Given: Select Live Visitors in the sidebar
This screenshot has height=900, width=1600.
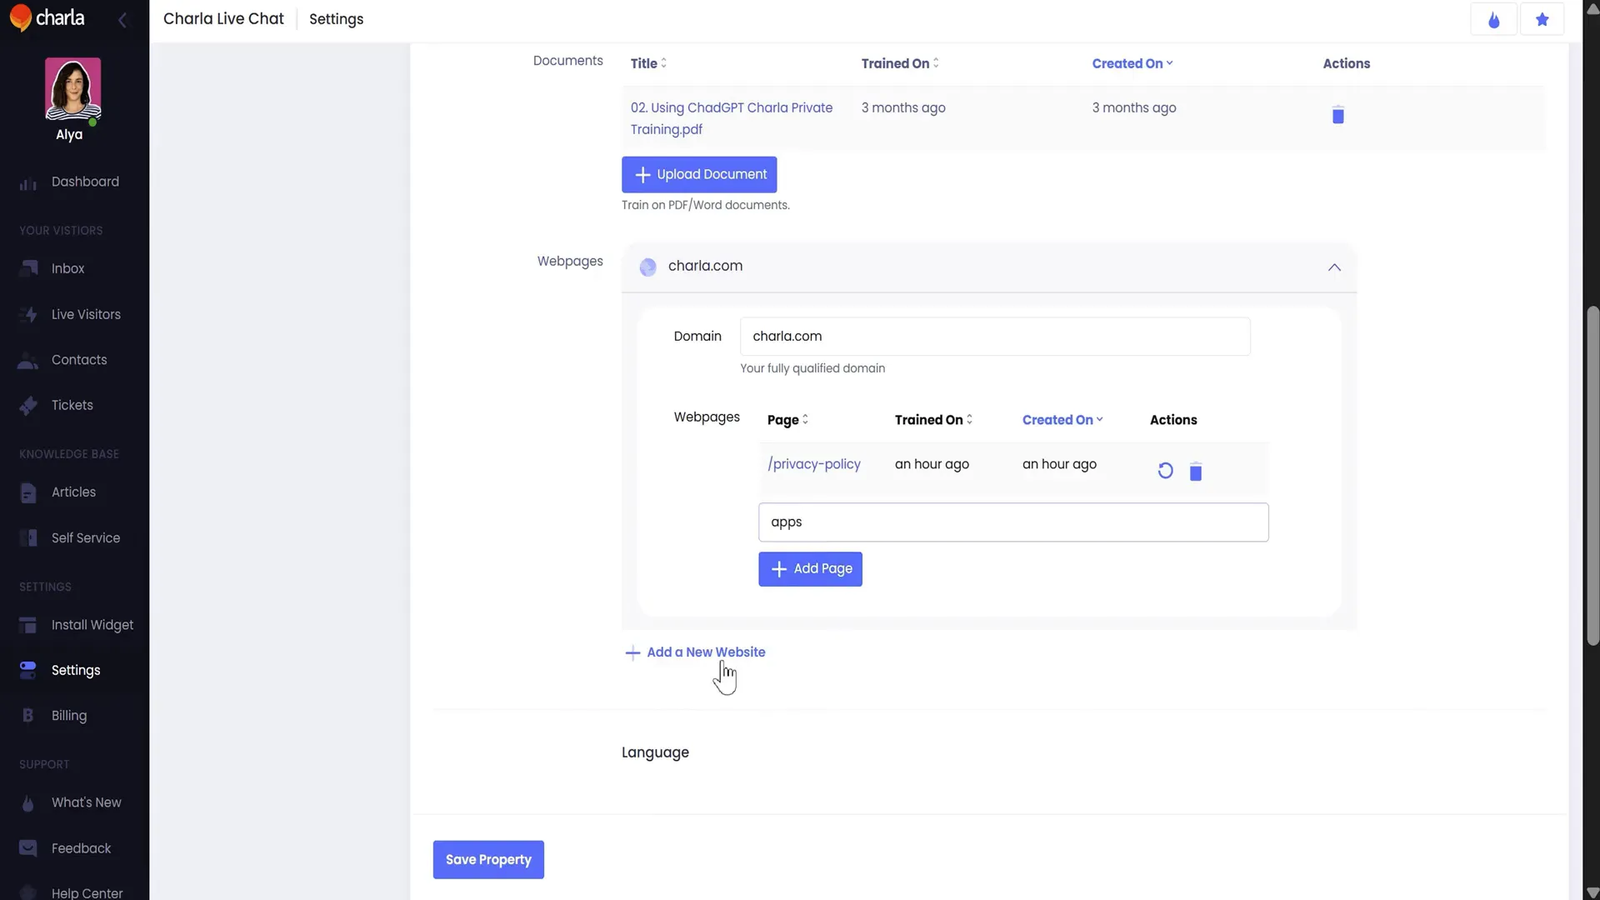Looking at the screenshot, I should click(88, 314).
